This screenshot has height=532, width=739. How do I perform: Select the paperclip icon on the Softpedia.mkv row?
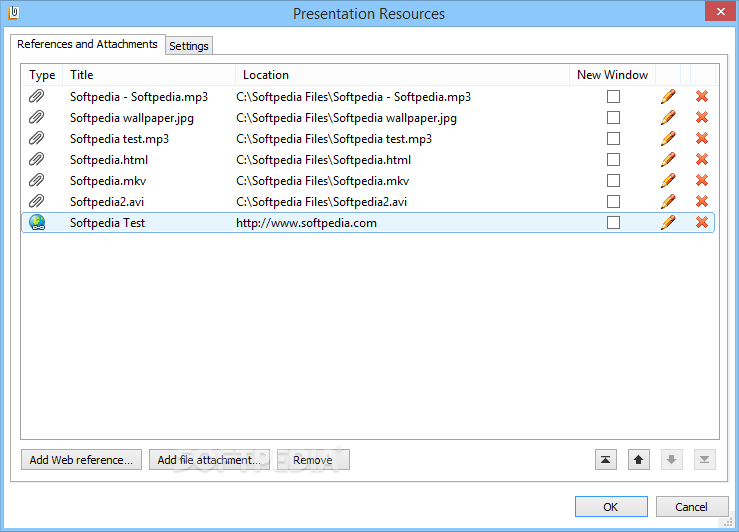(36, 180)
